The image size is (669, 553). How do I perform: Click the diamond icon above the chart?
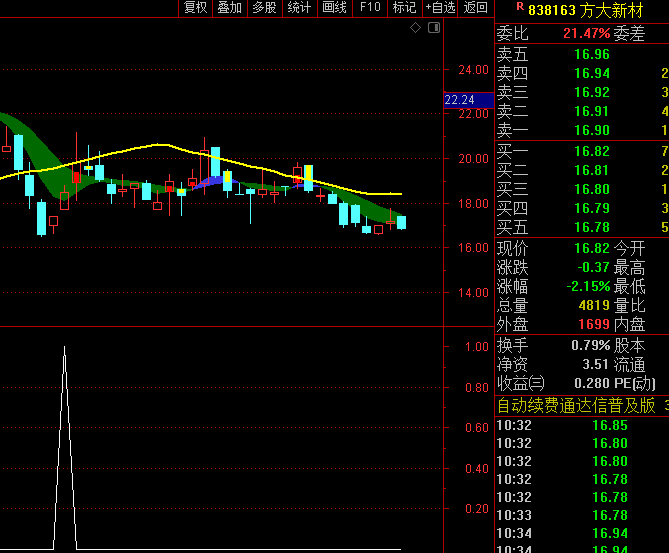415,29
